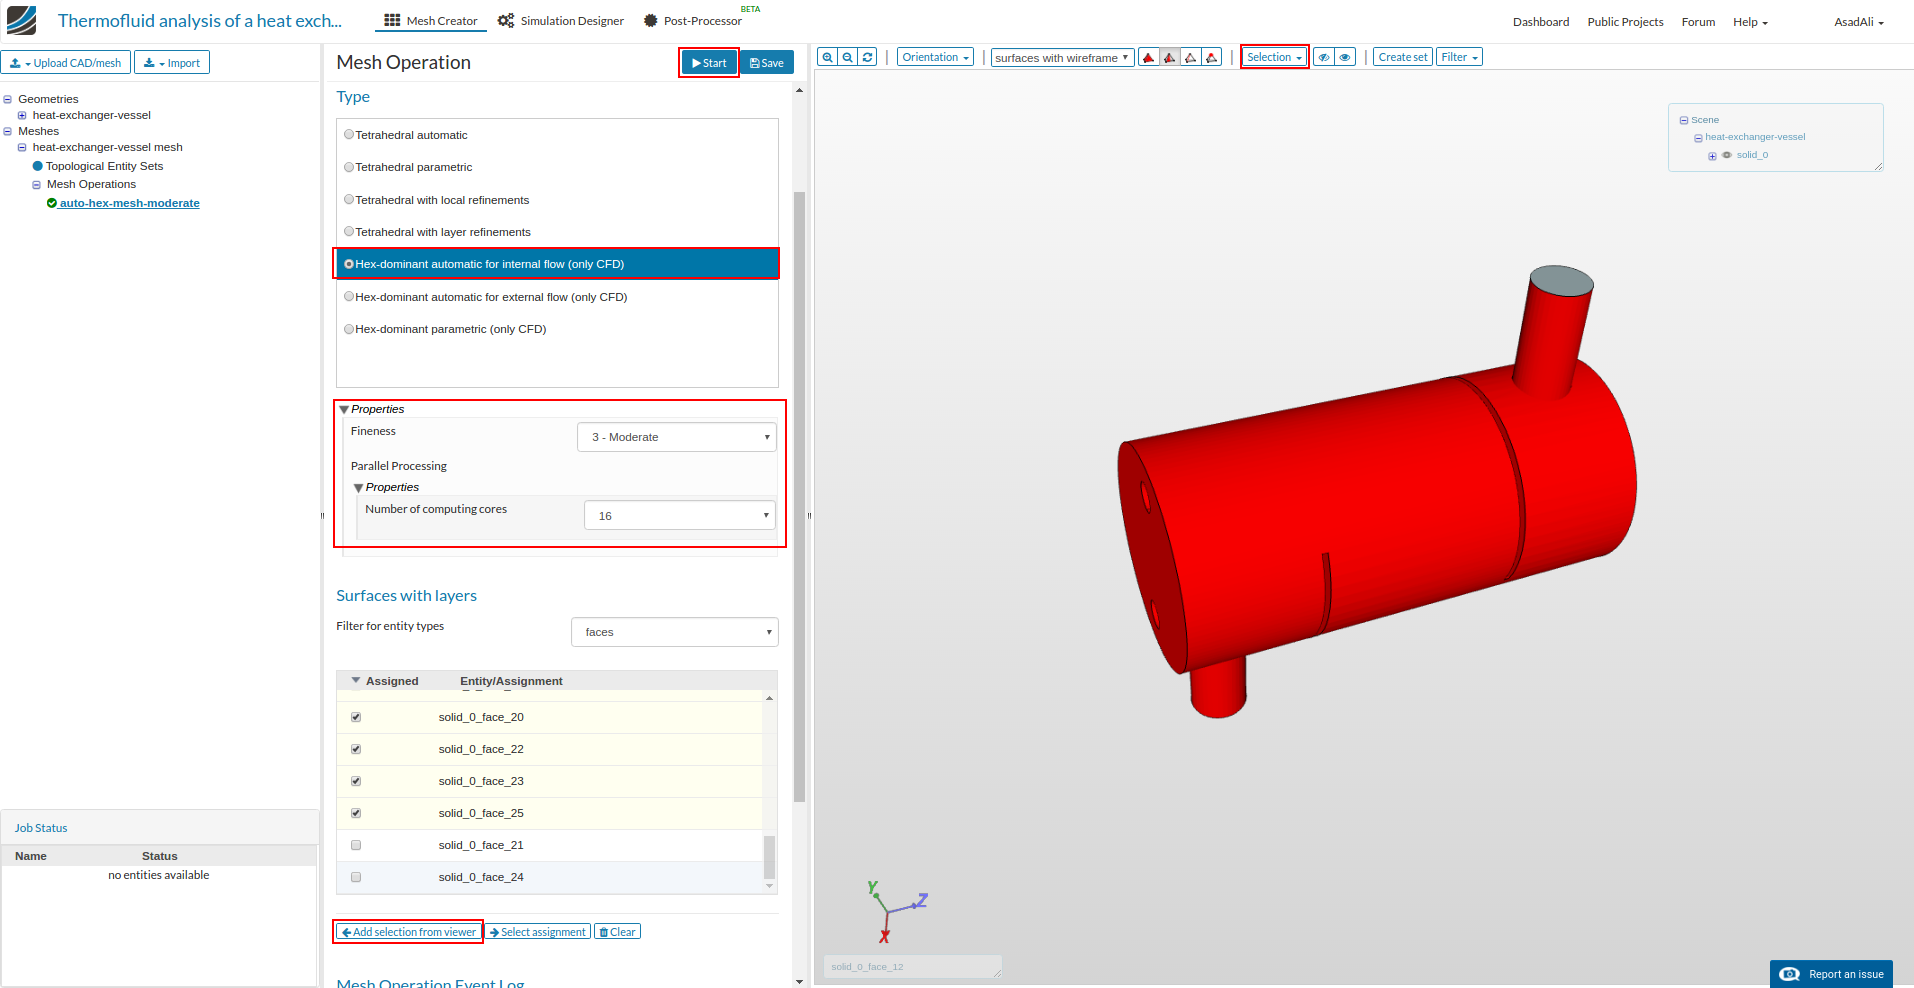Viewport: 1914px width, 988px height.
Task: Collapse Parallel Processing Properties section
Action: [x=358, y=487]
